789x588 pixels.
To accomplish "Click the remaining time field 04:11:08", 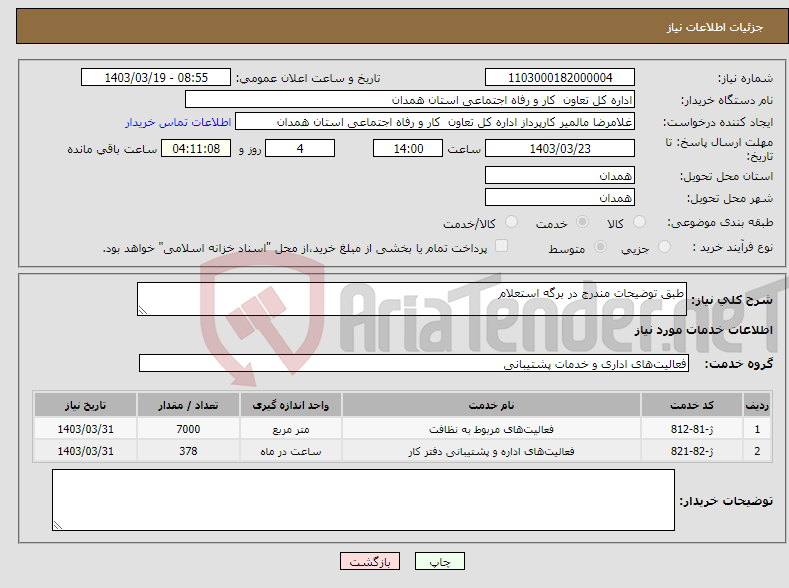I will click(x=196, y=148).
